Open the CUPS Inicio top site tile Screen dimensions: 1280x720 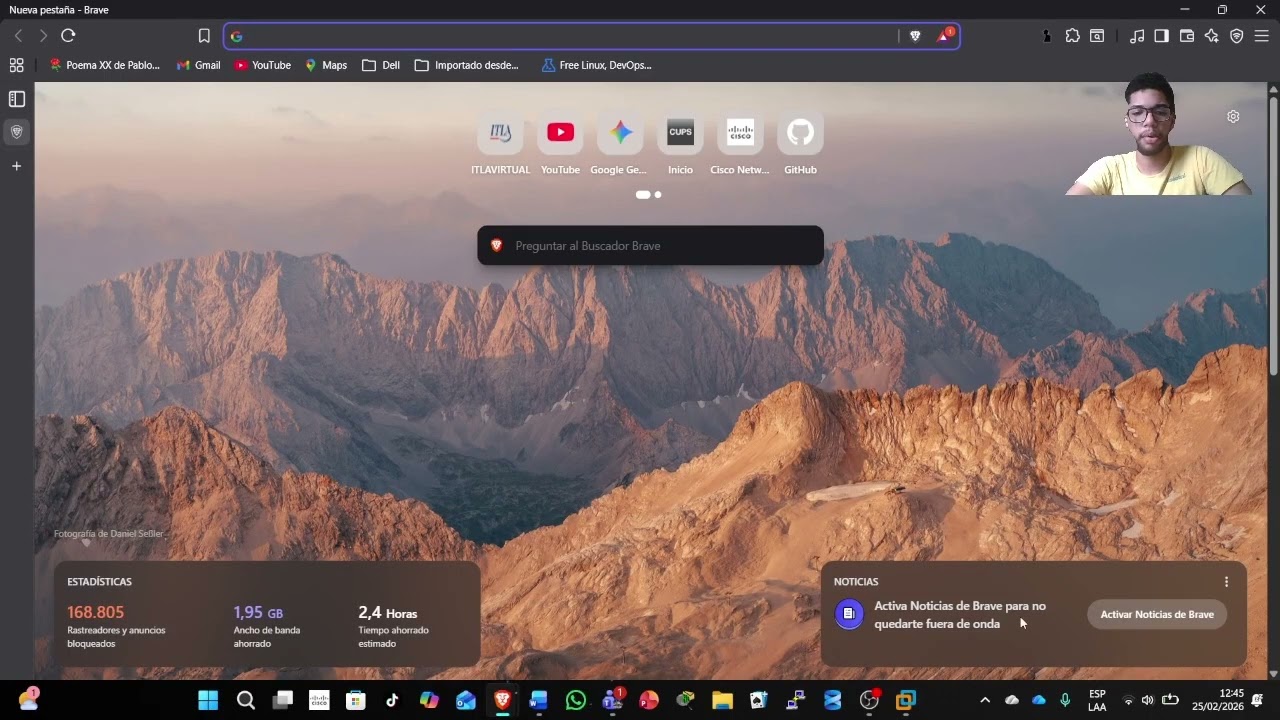[x=680, y=143]
